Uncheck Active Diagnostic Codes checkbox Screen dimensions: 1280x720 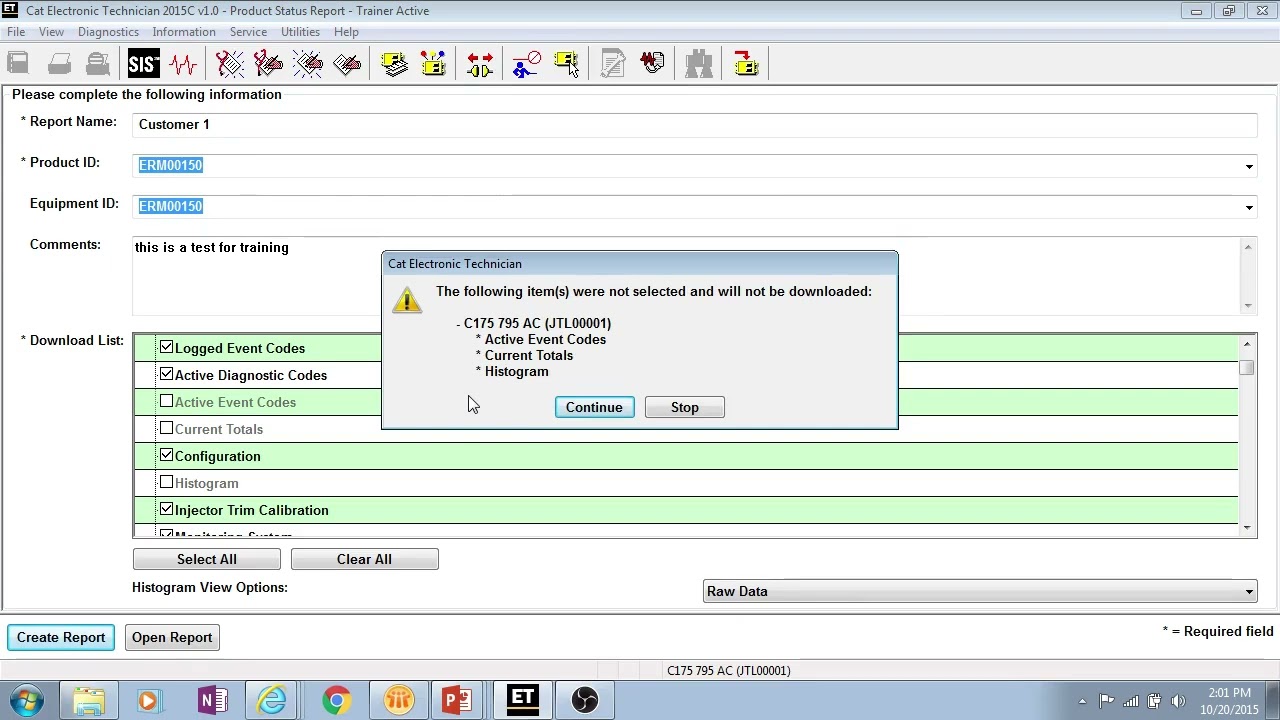coord(166,374)
